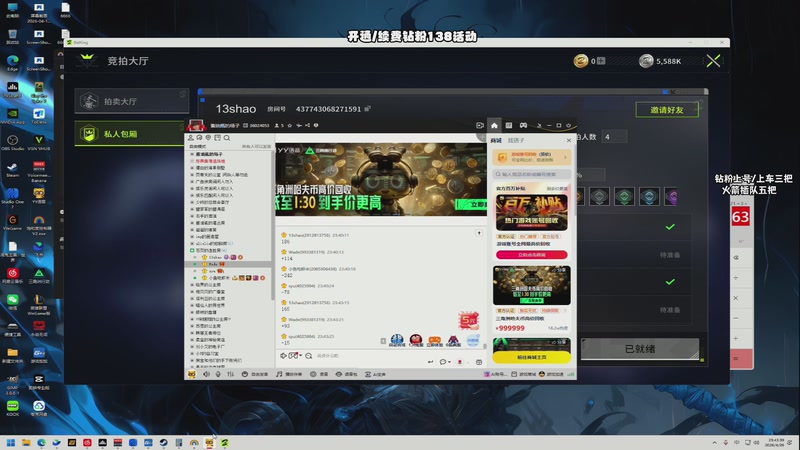The width and height of the screenshot is (800, 450).
Task: Click the gold coin icon in auction hall header
Action: pyautogui.click(x=581, y=61)
